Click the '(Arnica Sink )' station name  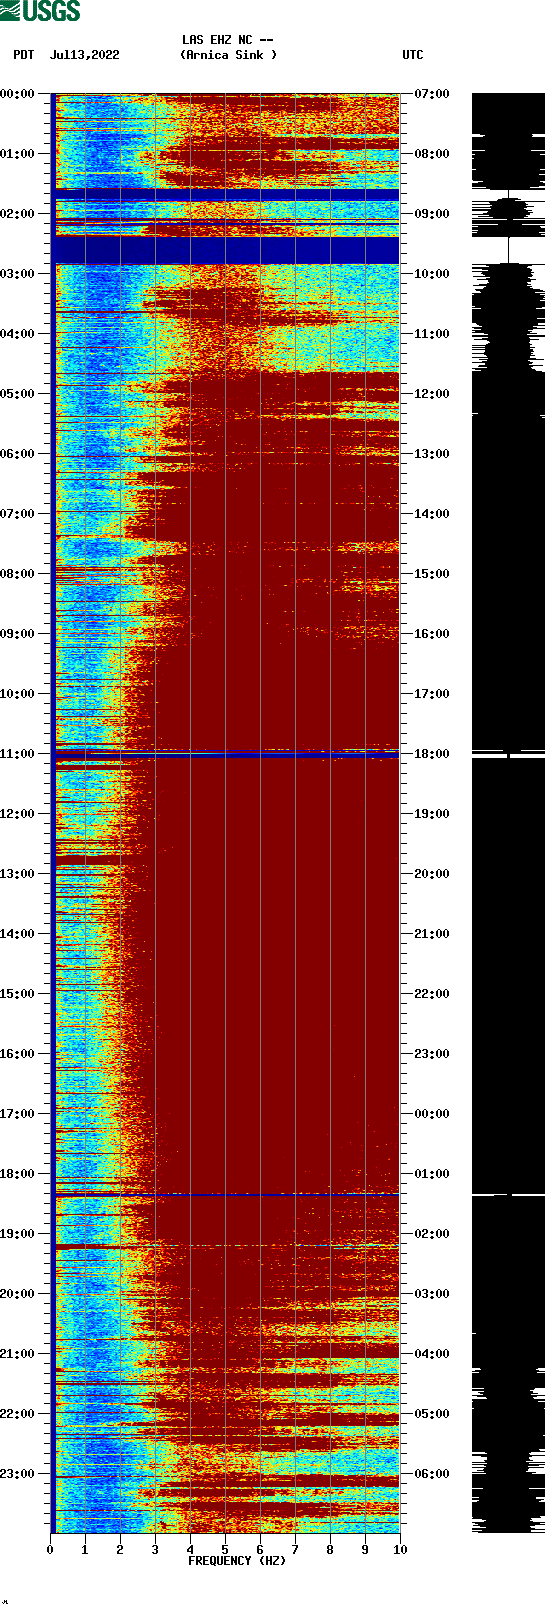click(228, 55)
